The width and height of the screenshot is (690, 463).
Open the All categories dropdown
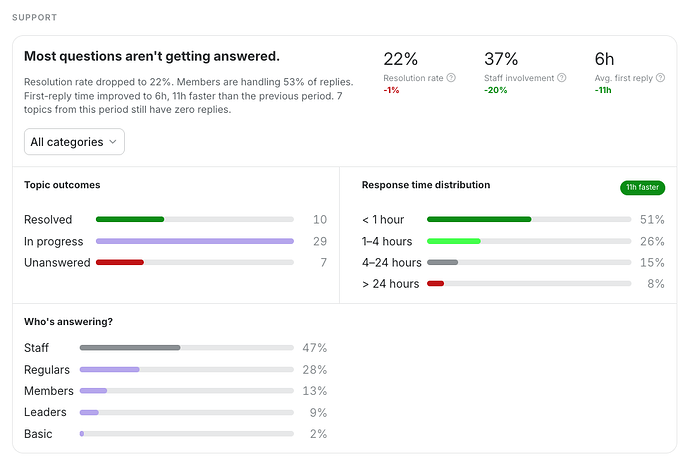pyautogui.click(x=74, y=142)
